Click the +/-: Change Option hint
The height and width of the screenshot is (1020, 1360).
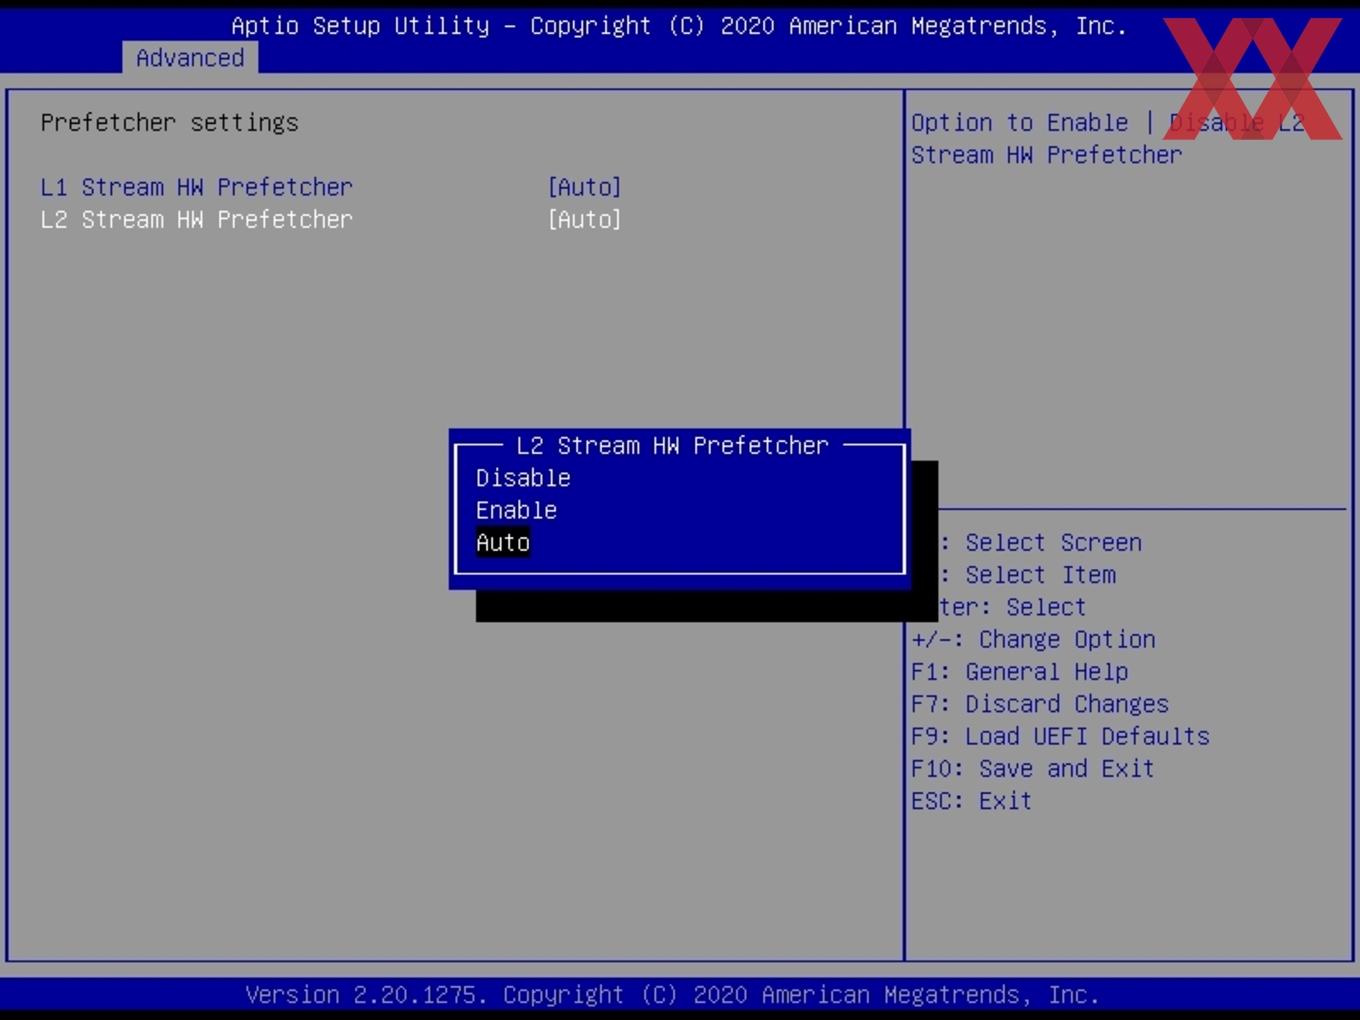1033,639
